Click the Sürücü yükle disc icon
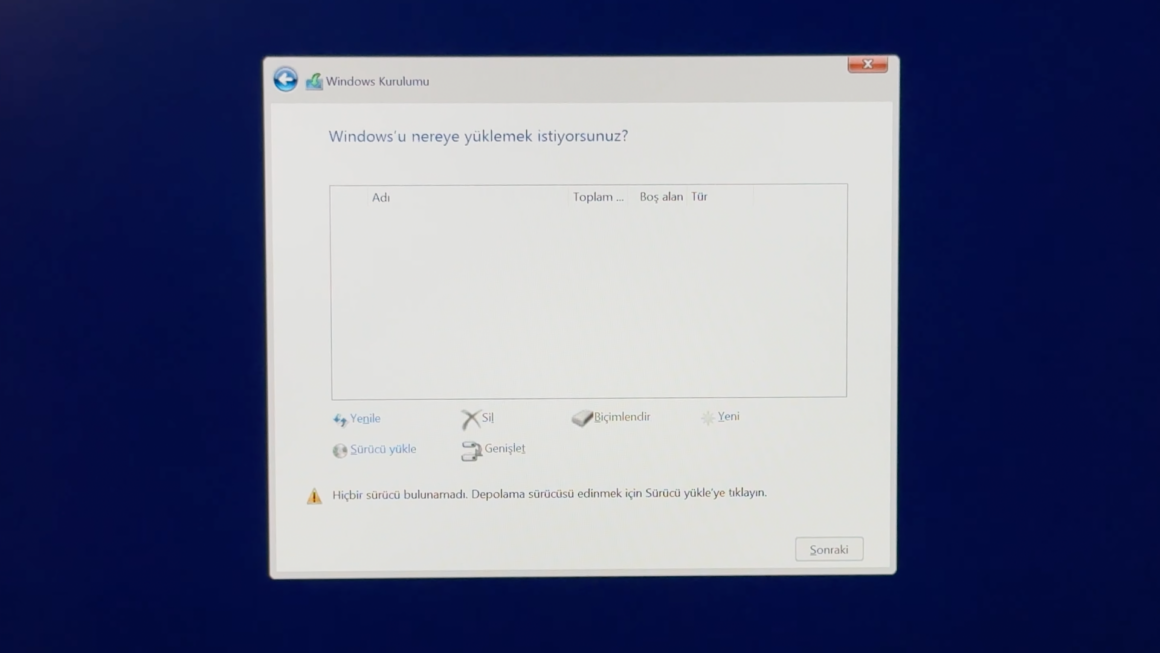This screenshot has height=653, width=1160. point(340,450)
